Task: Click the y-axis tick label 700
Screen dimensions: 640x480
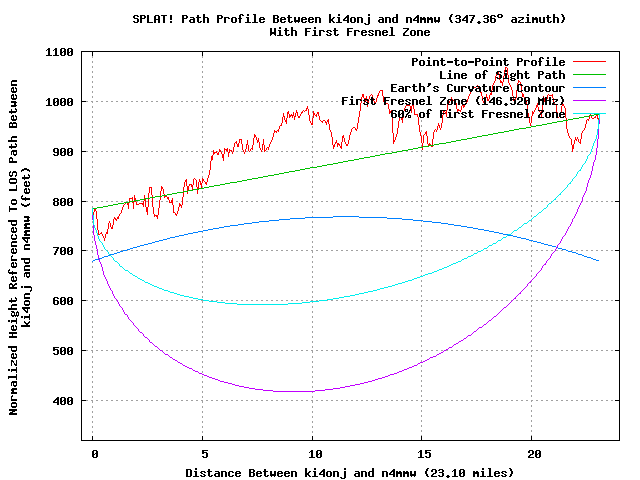Action: click(63, 251)
